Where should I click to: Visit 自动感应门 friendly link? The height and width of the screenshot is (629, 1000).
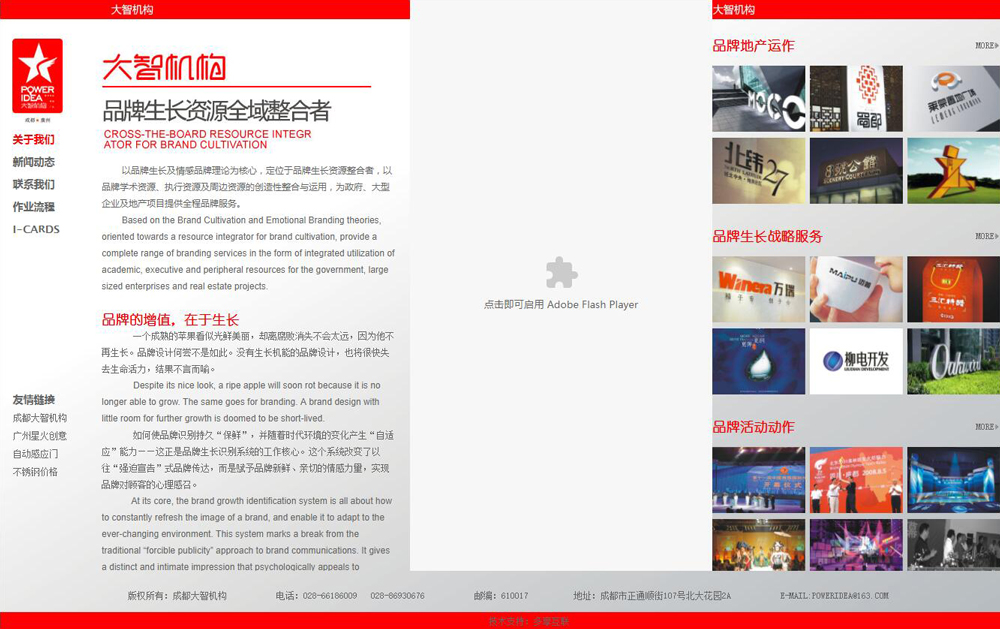coord(35,454)
